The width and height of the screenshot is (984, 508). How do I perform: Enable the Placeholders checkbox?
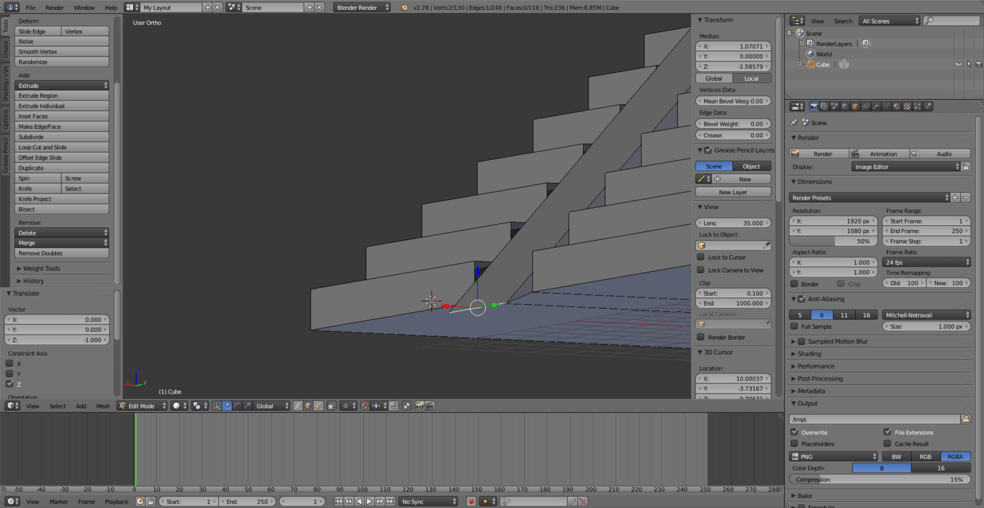tap(794, 443)
